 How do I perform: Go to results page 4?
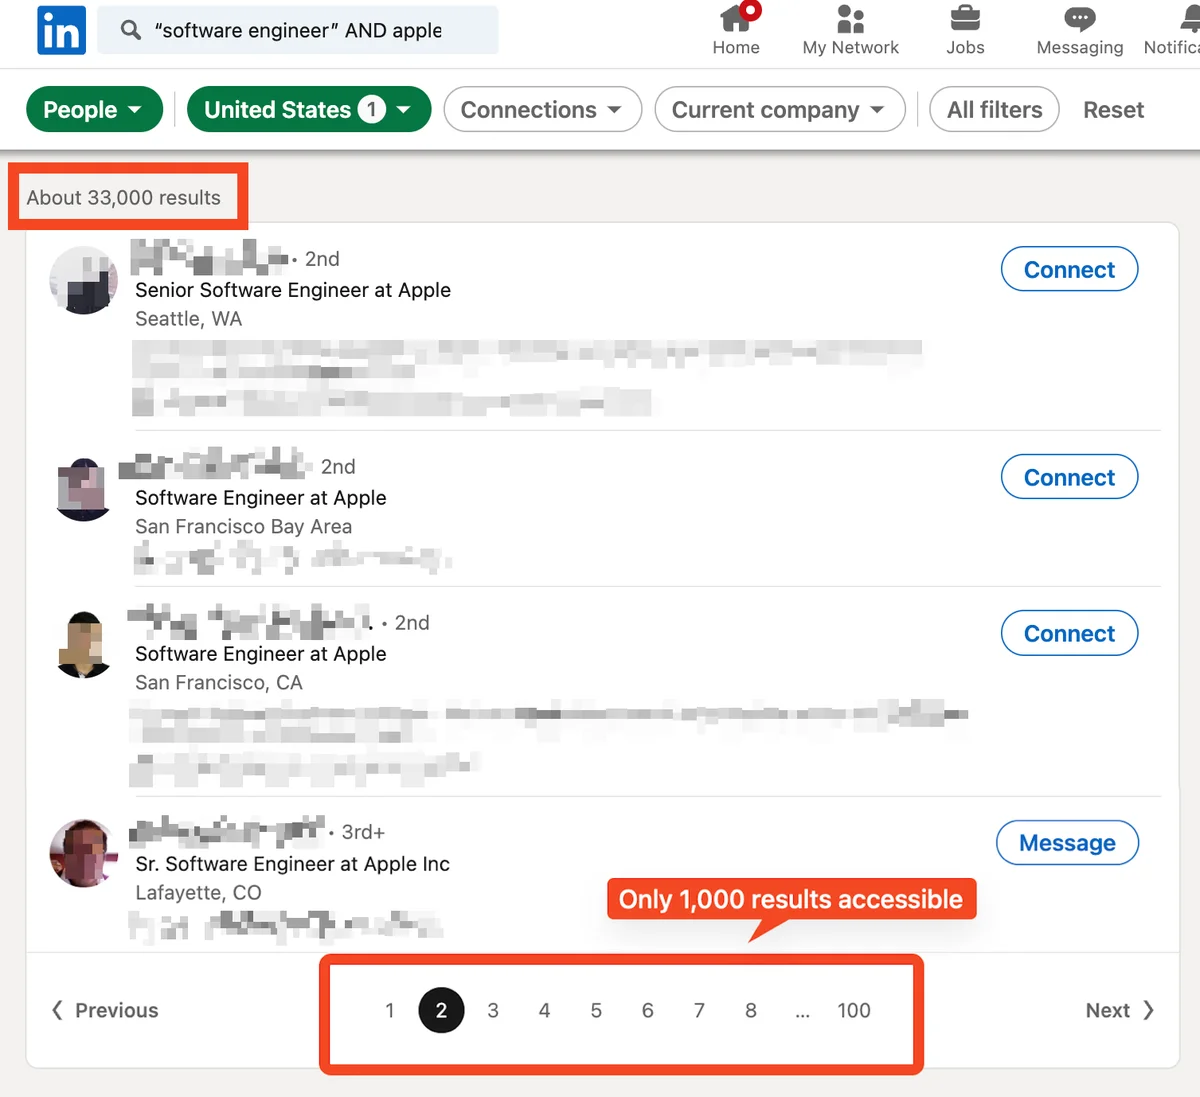544,1010
